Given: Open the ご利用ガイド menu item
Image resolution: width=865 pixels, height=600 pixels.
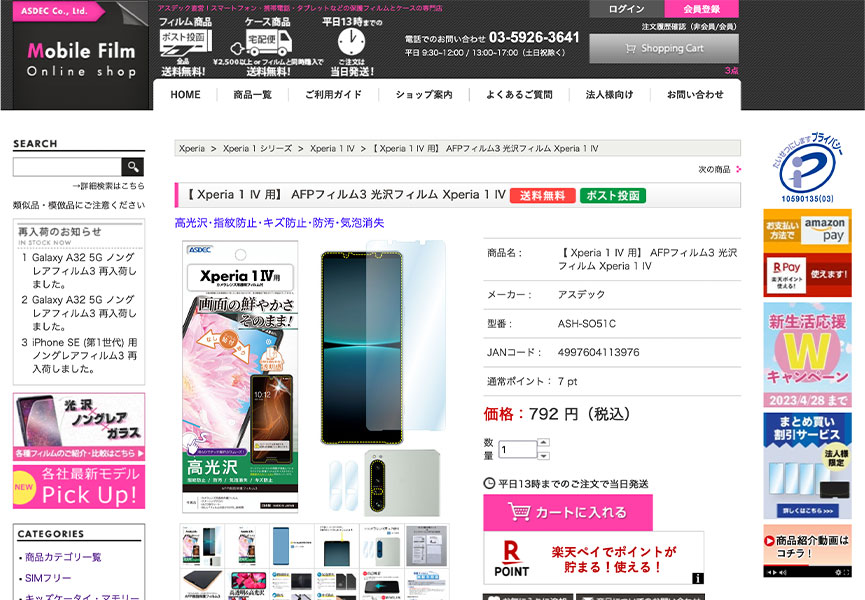Looking at the screenshot, I should click(333, 94).
